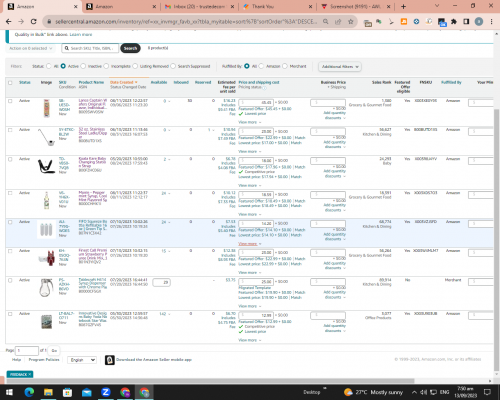Sort by the Date Created column header
Screen dimensions: 500x400
[x=123, y=82]
